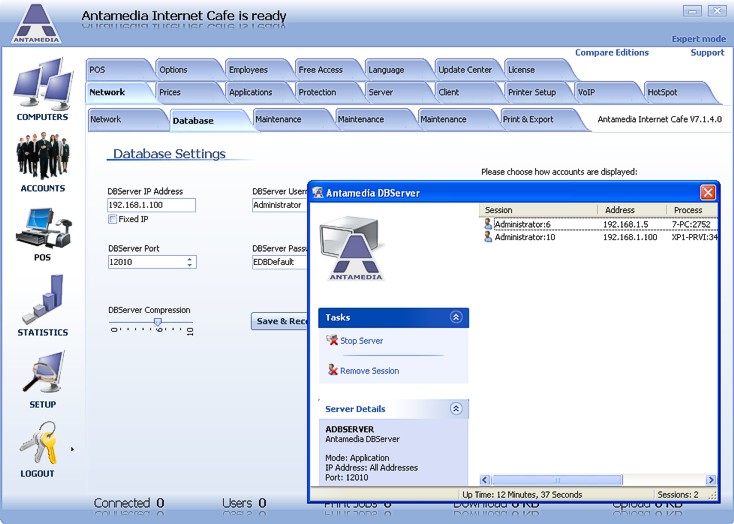Click the Address column header
This screenshot has height=524, width=734.
(632, 210)
